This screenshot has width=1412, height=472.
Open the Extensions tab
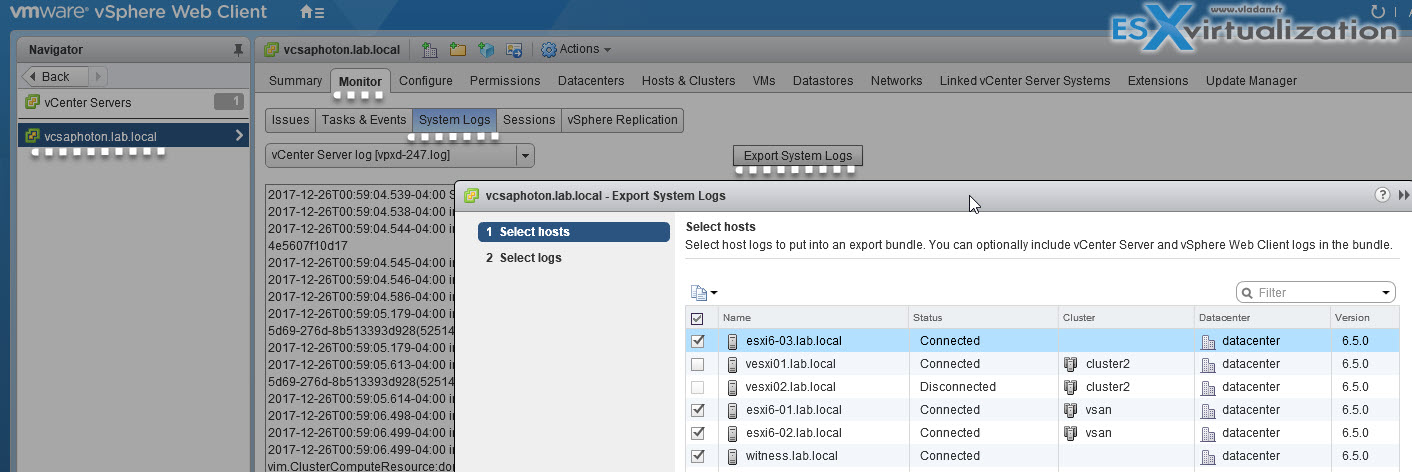[1158, 81]
